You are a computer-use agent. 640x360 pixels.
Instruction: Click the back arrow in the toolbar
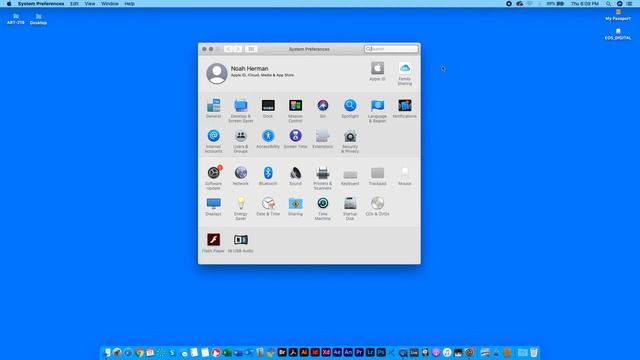[229, 49]
